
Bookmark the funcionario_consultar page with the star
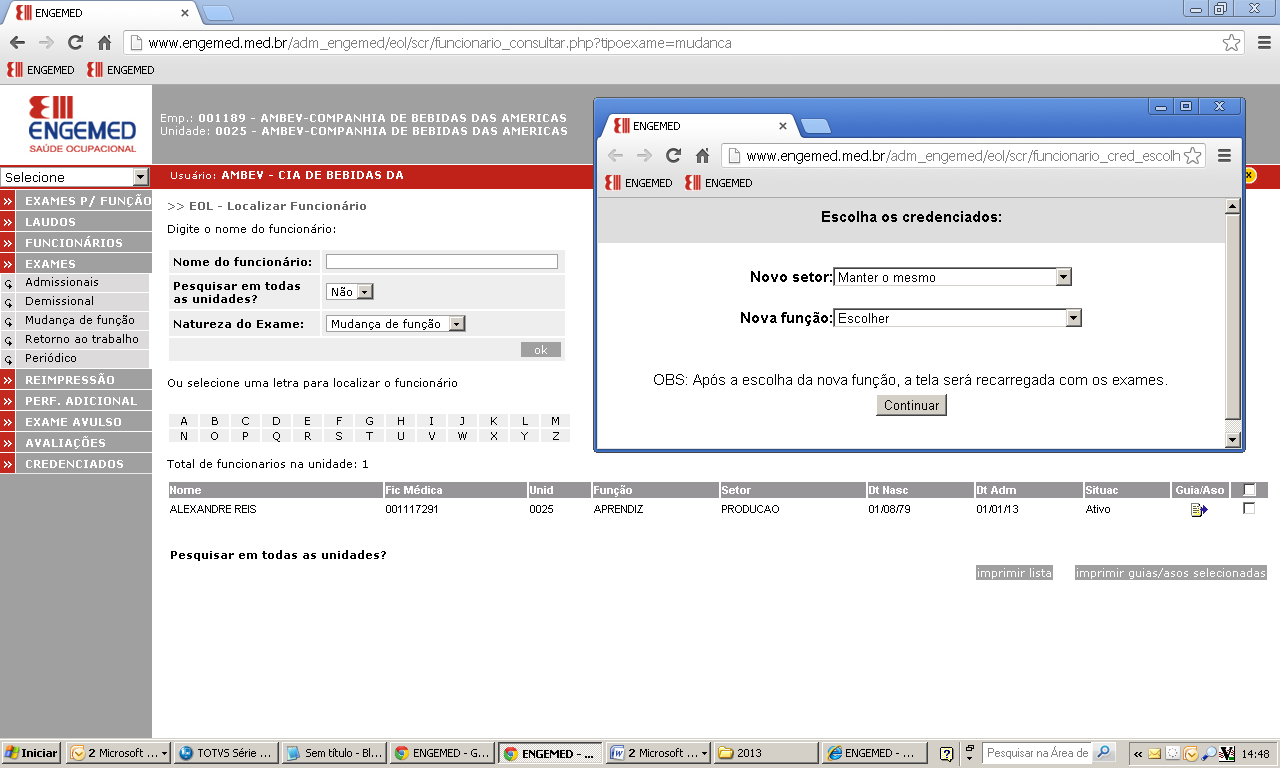coord(1232,43)
